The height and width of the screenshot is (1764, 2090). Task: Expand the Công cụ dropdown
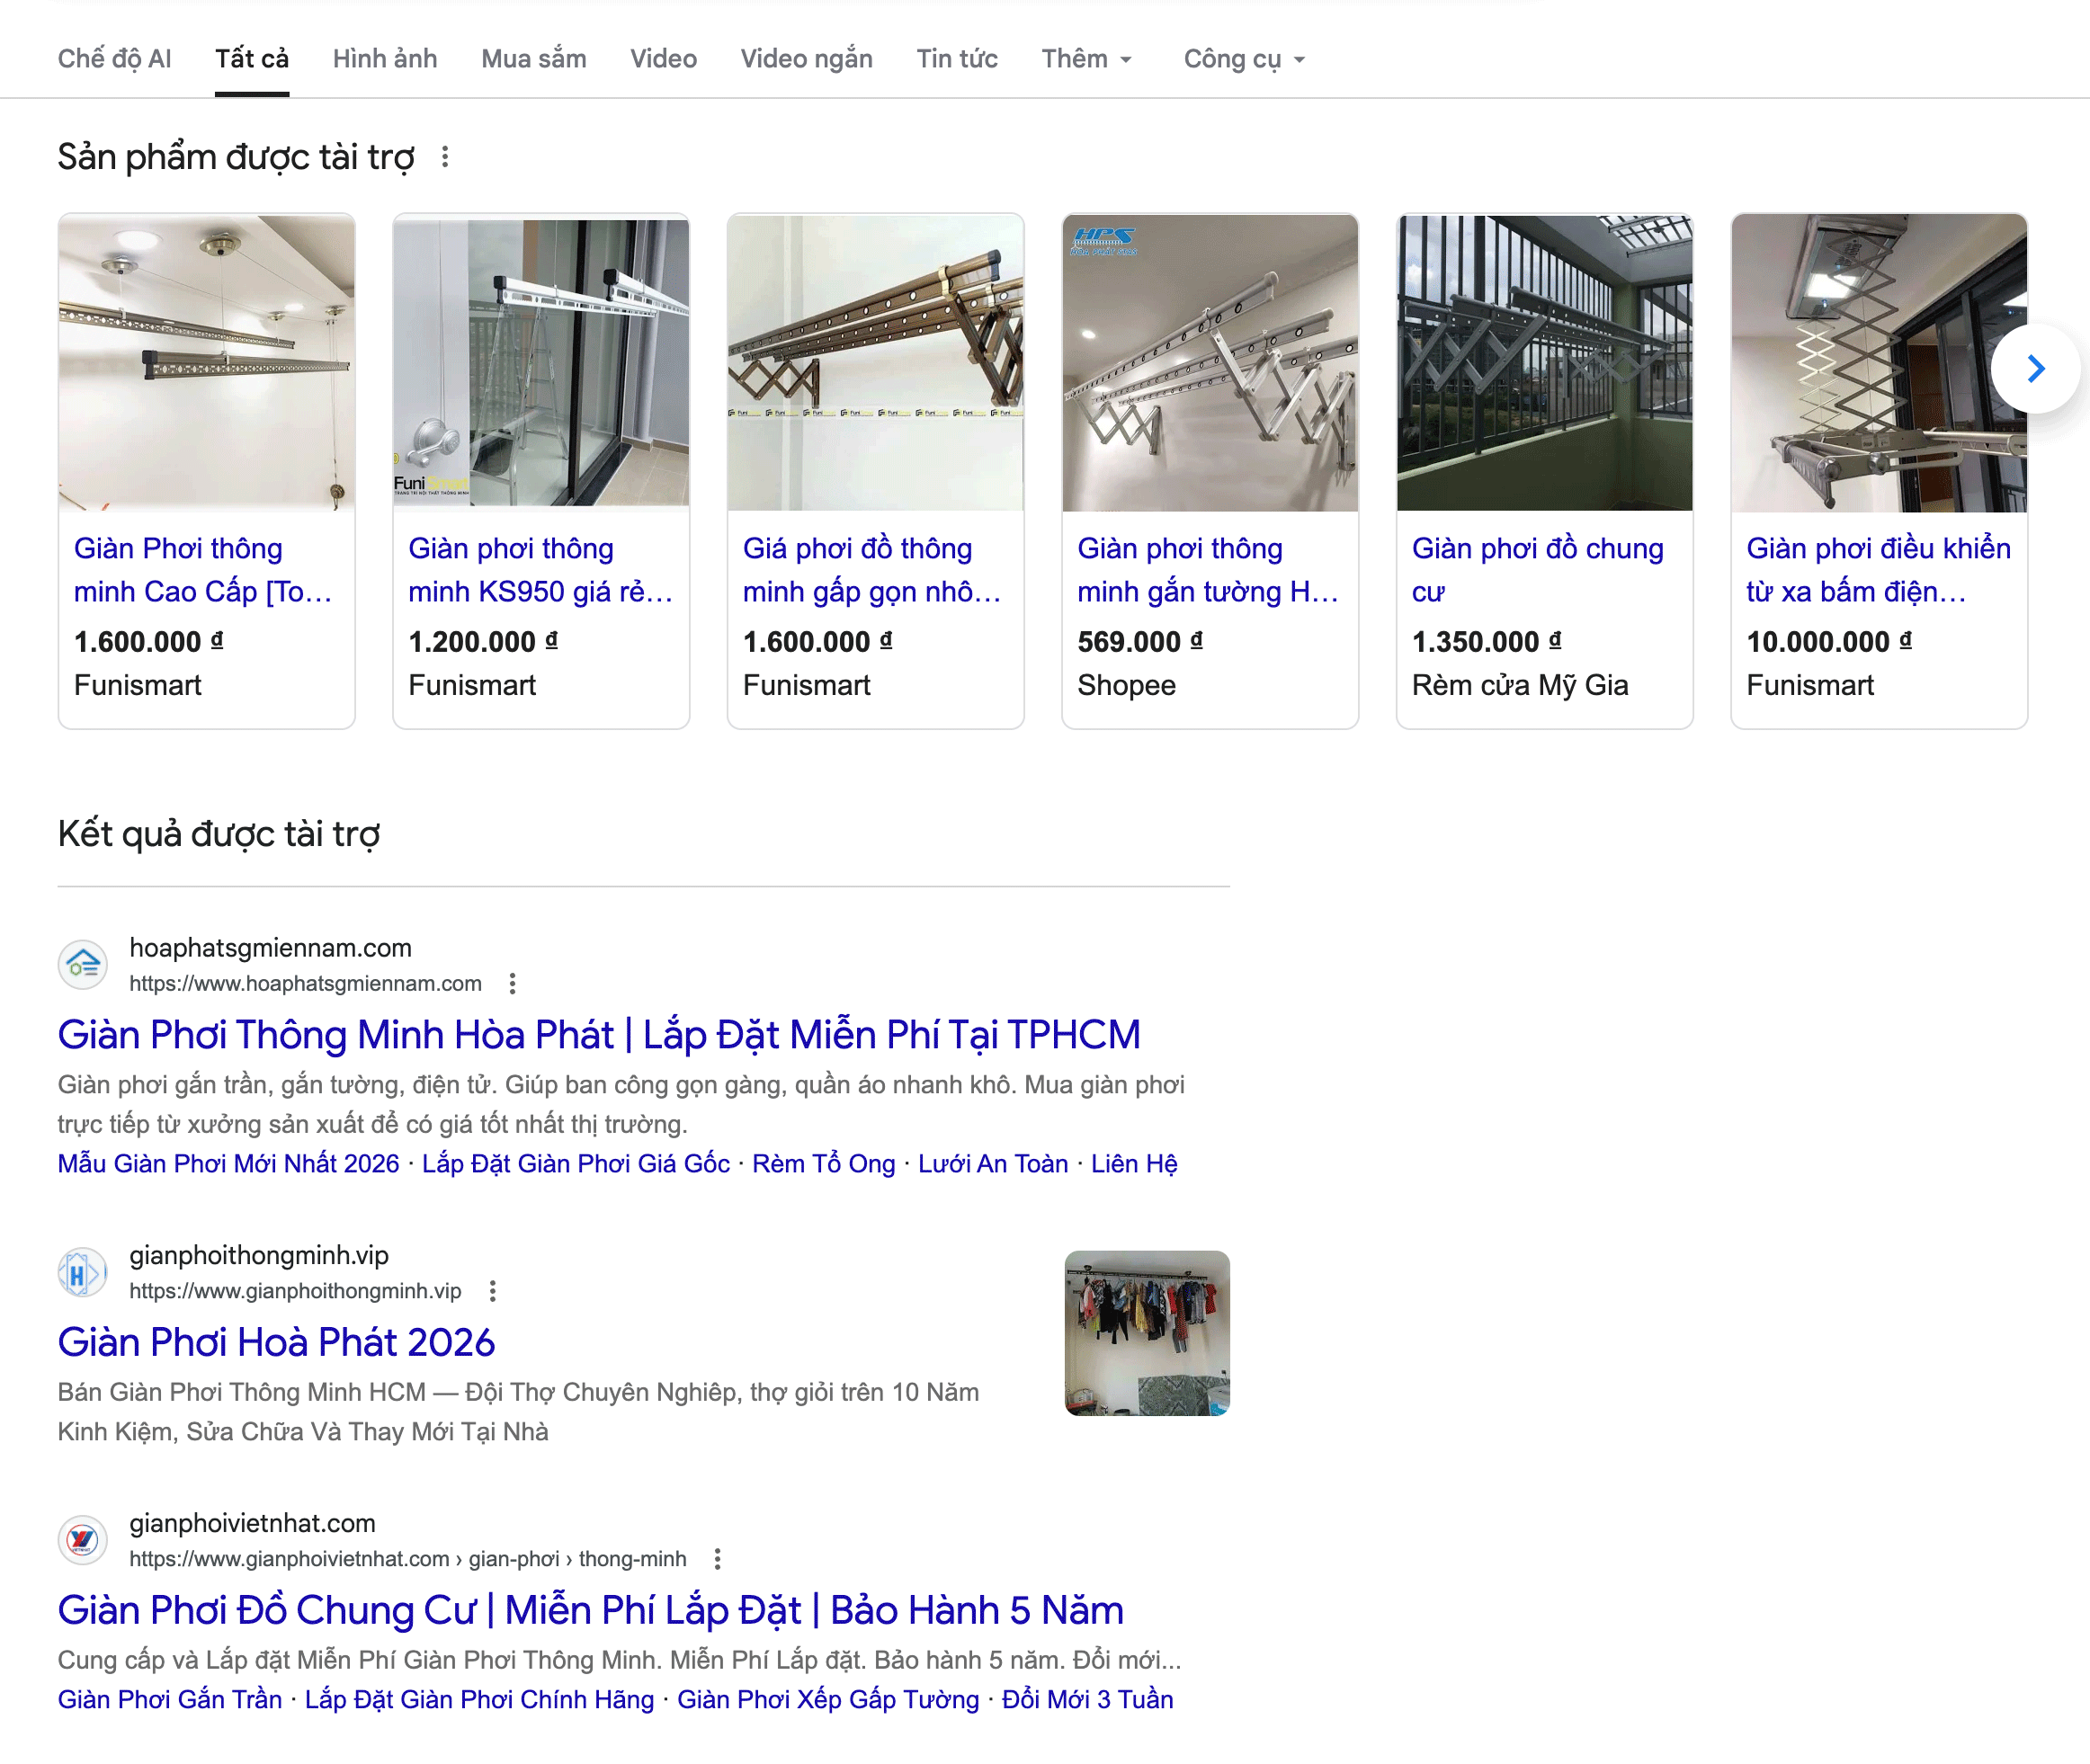(x=1245, y=59)
